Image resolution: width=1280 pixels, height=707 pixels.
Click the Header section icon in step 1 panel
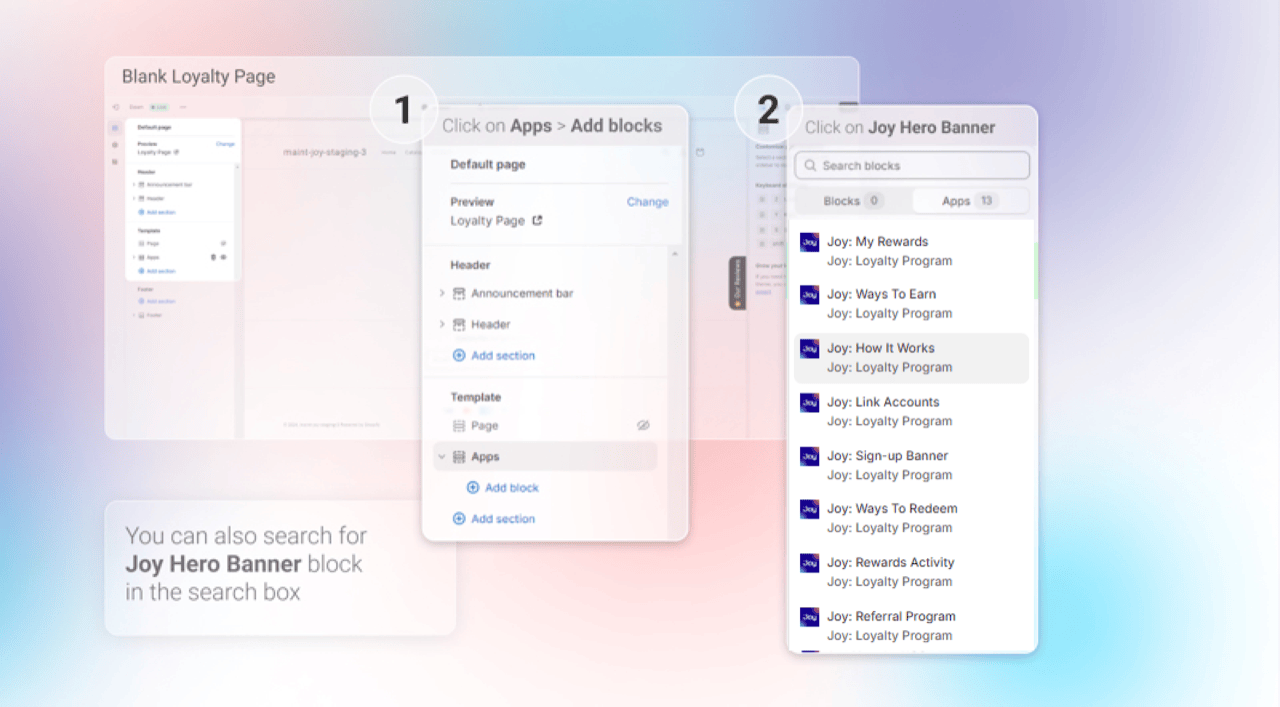tap(459, 324)
